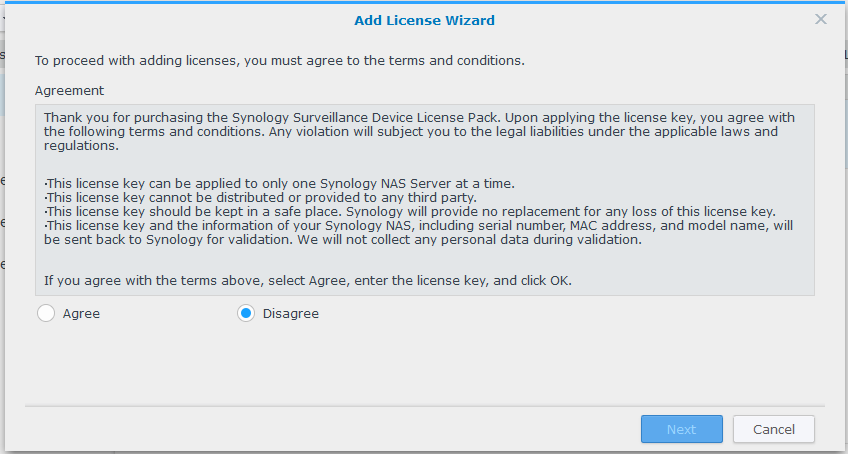Click the "Thank you for purchasing" paragraph
The image size is (848, 454).
tap(300, 117)
